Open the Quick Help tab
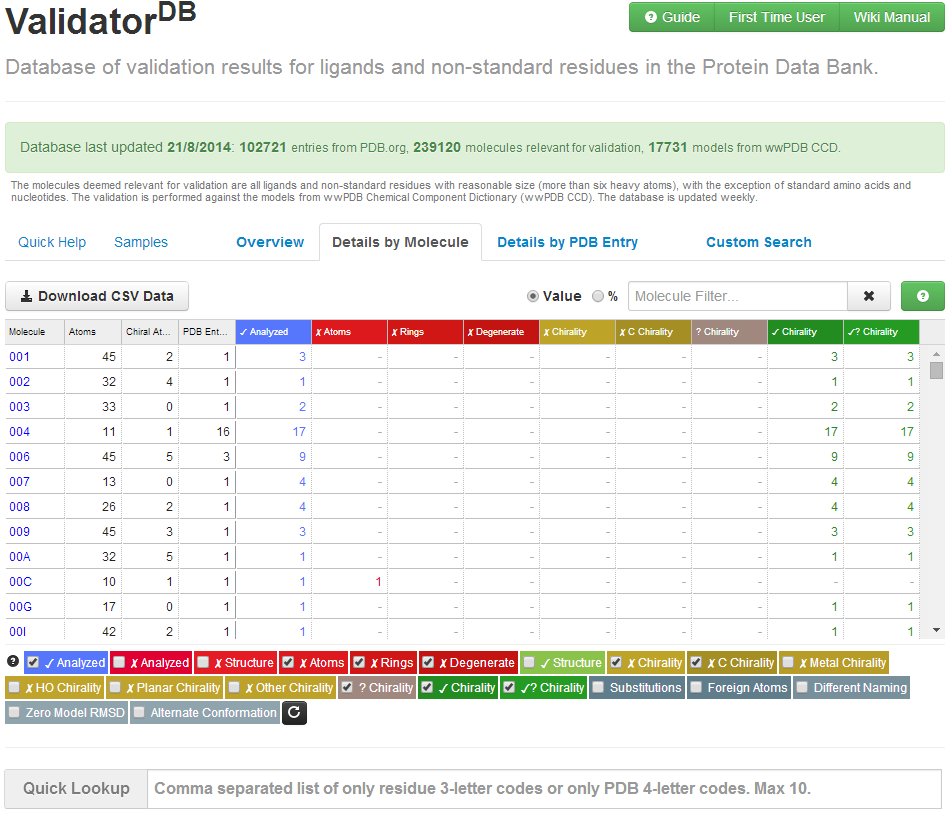 pyautogui.click(x=52, y=242)
